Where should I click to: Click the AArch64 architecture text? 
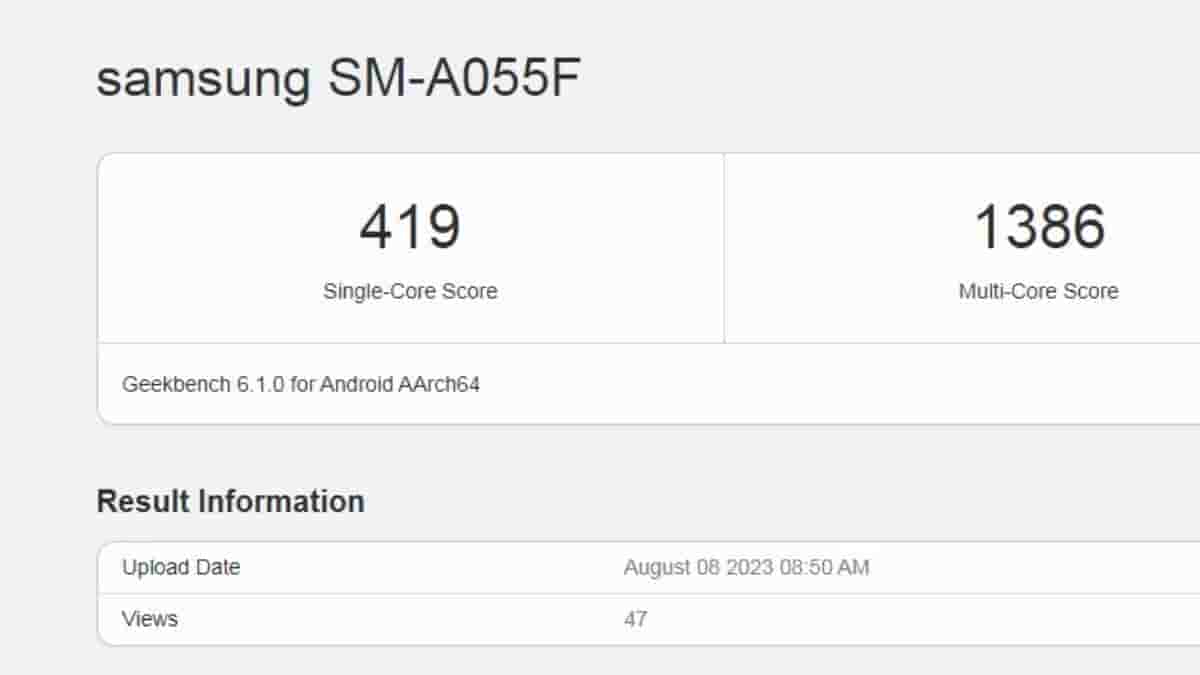438,384
